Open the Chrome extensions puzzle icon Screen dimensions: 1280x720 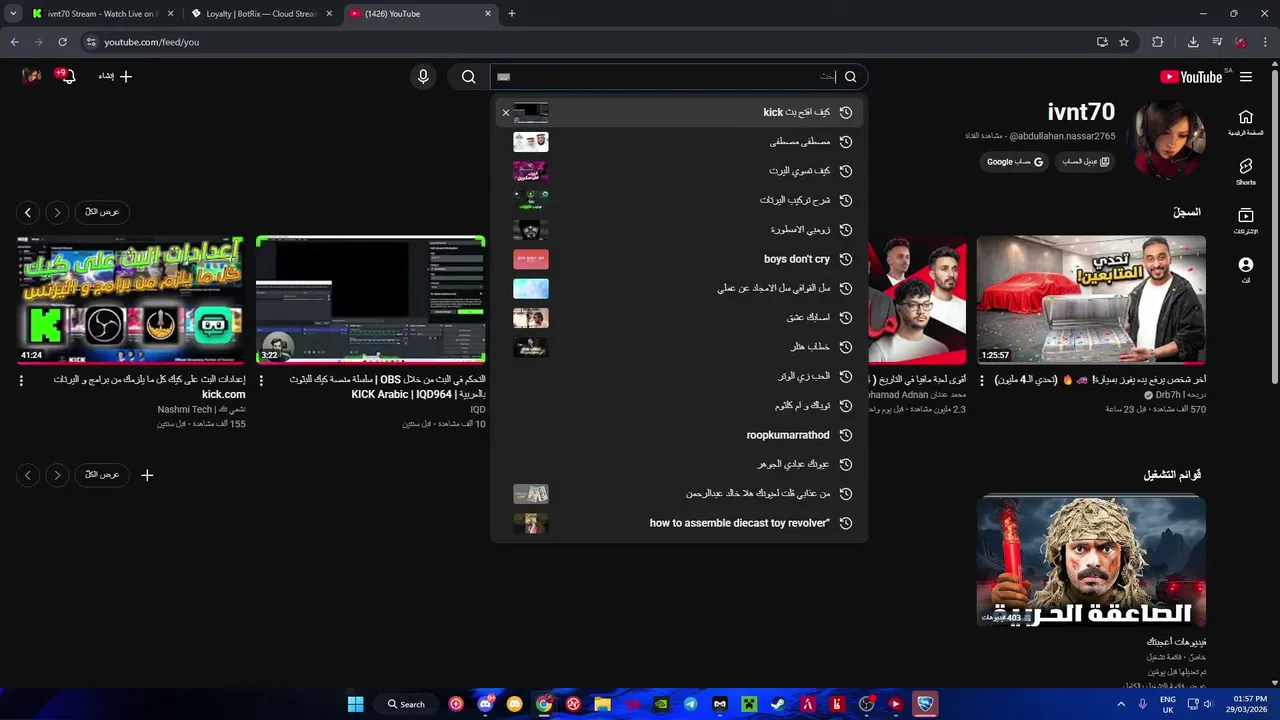[1158, 42]
